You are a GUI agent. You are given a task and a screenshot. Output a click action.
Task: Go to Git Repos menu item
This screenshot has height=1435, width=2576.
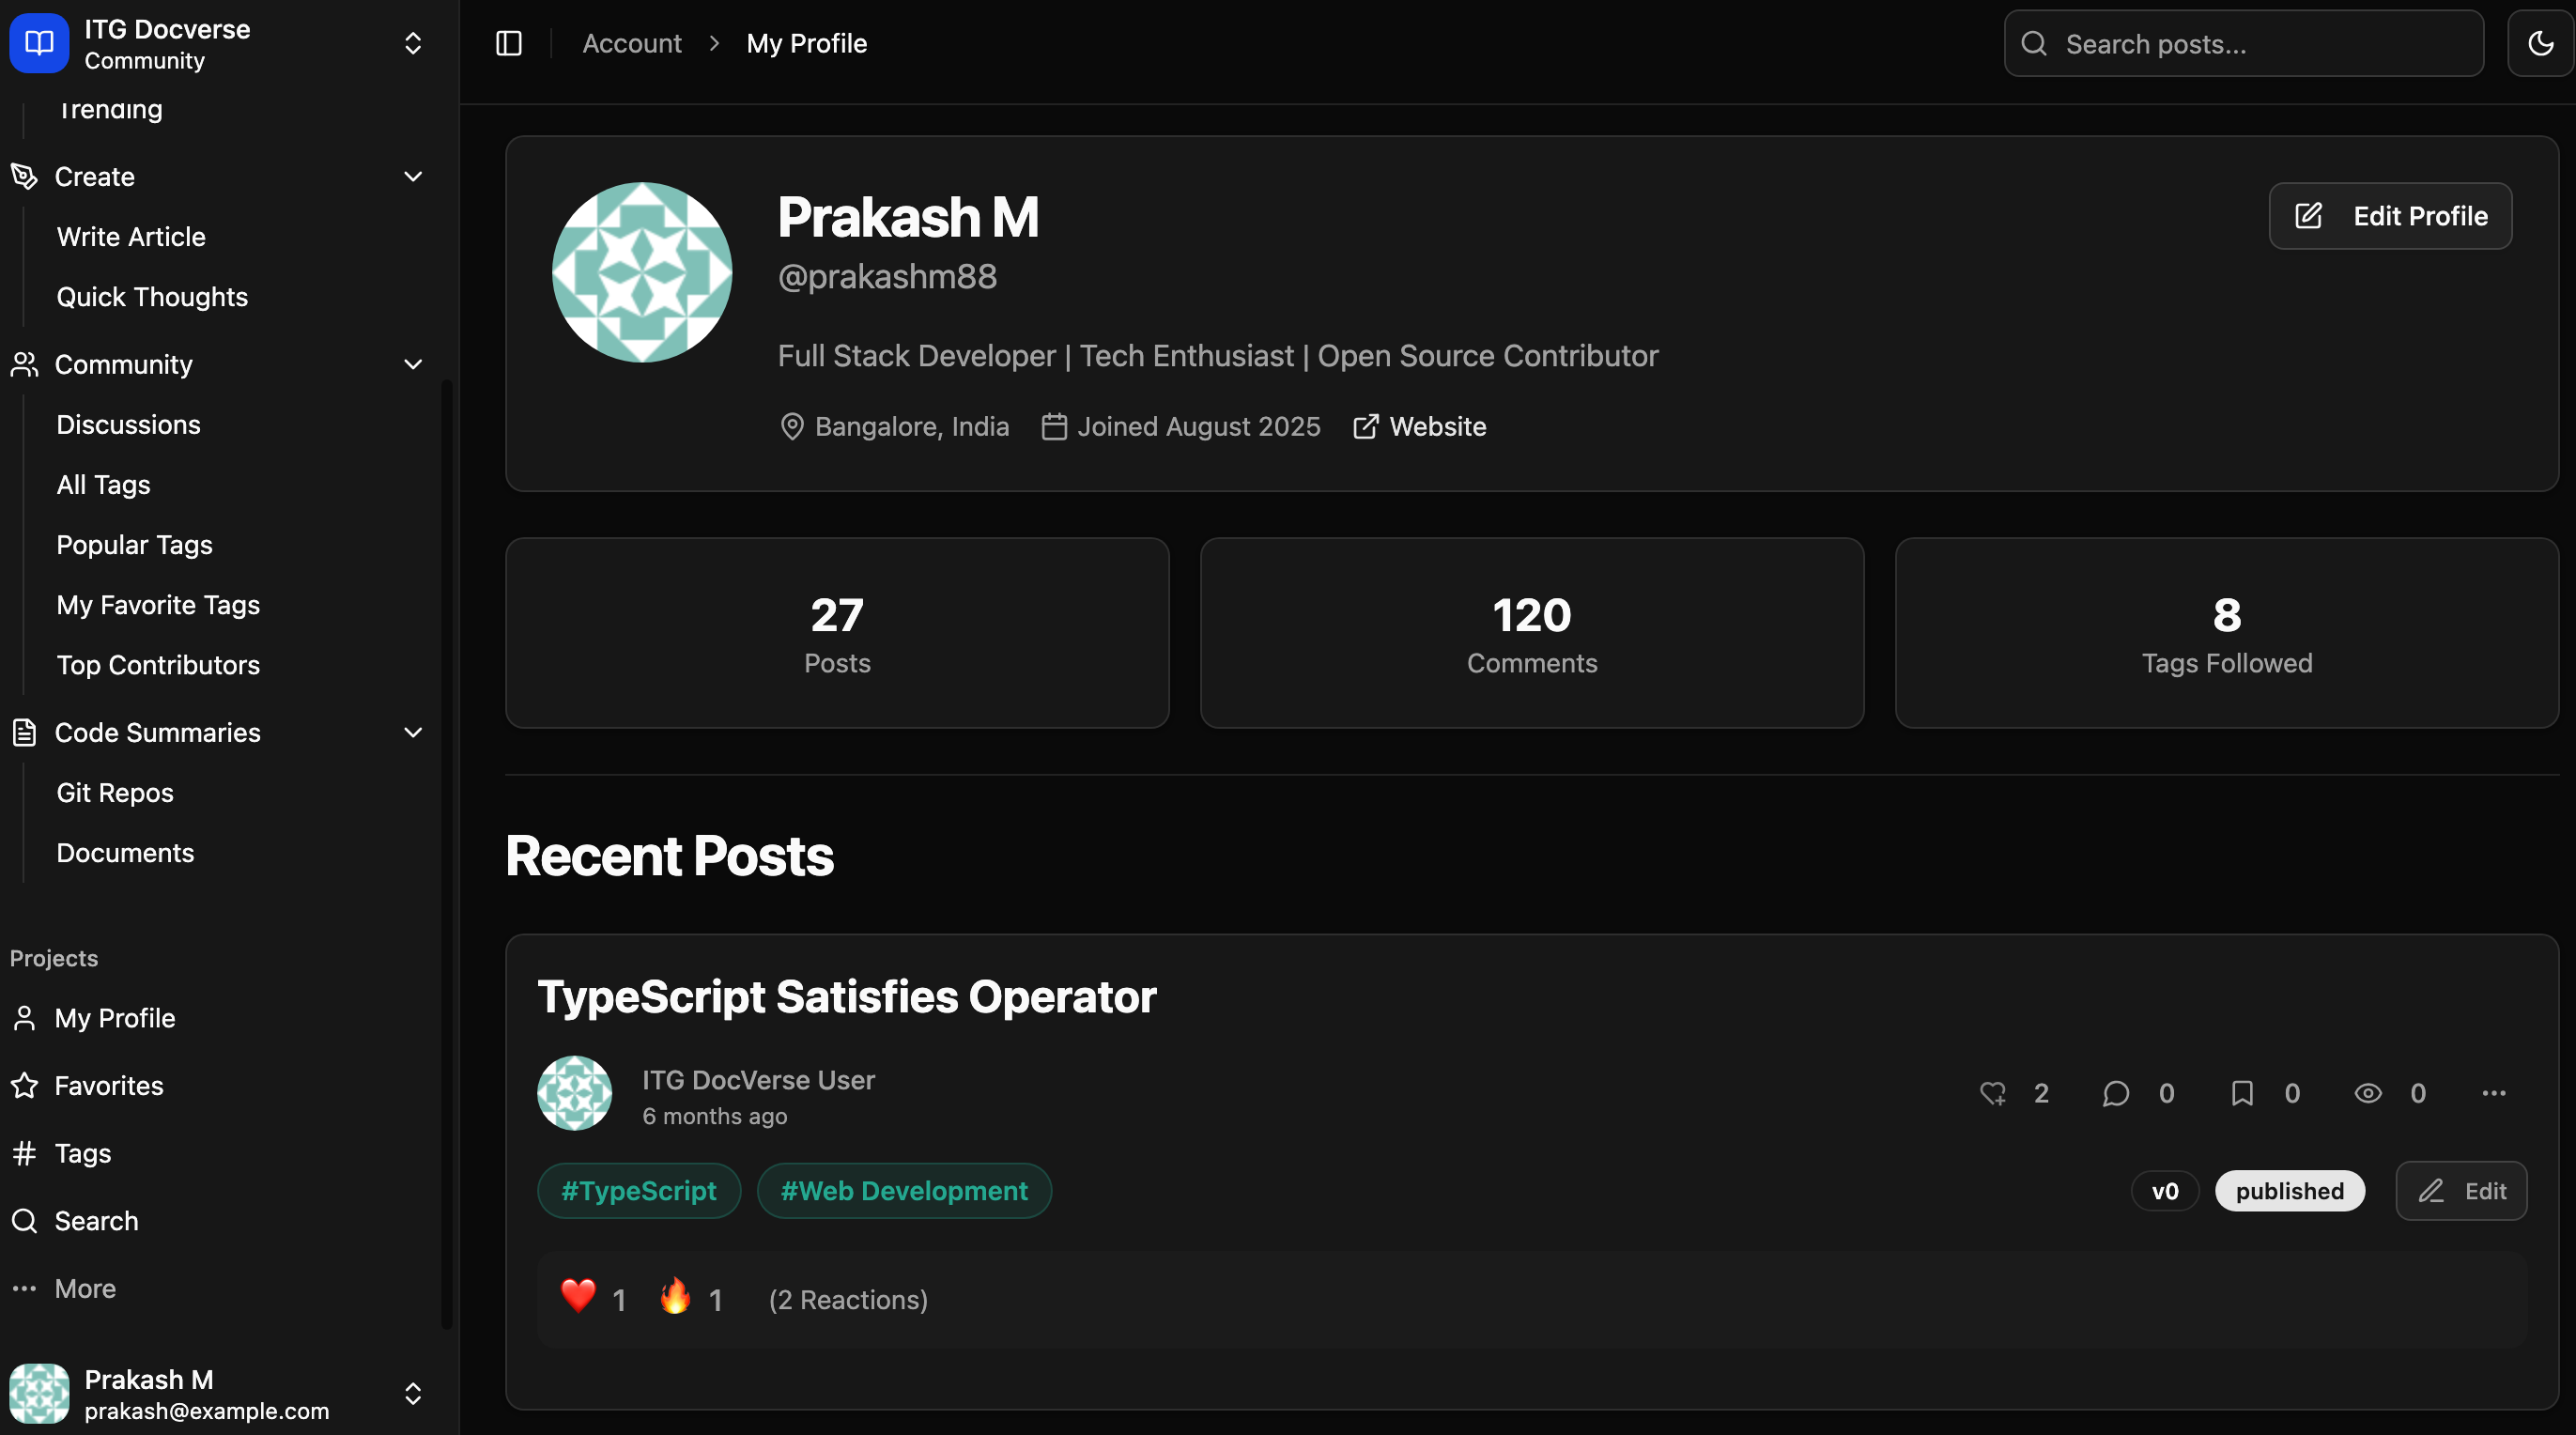115,793
